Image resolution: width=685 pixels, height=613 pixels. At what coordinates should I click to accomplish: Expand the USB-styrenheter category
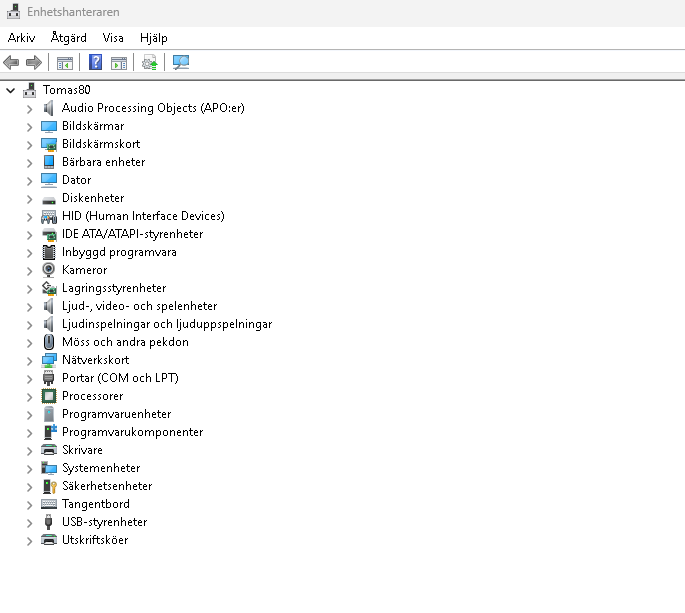click(x=29, y=523)
